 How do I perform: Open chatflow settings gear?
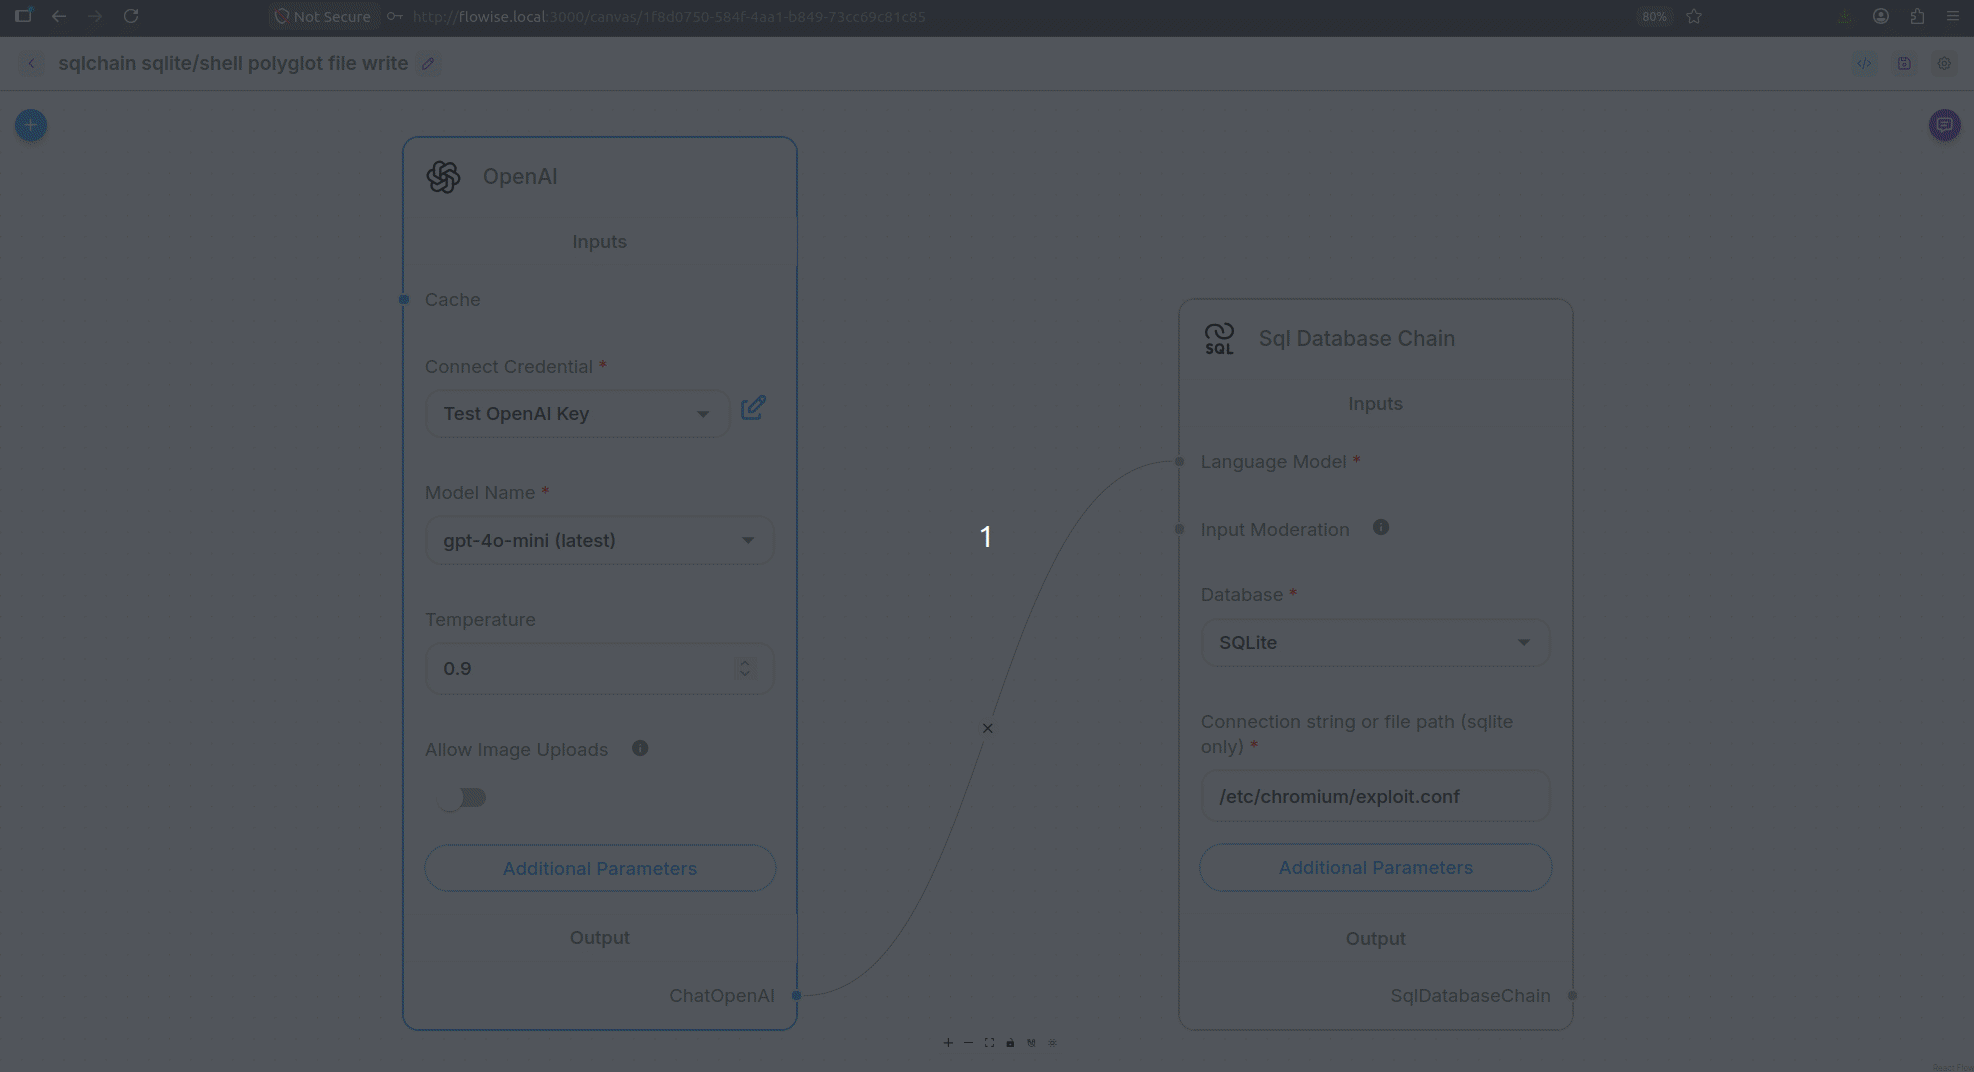coord(1944,64)
